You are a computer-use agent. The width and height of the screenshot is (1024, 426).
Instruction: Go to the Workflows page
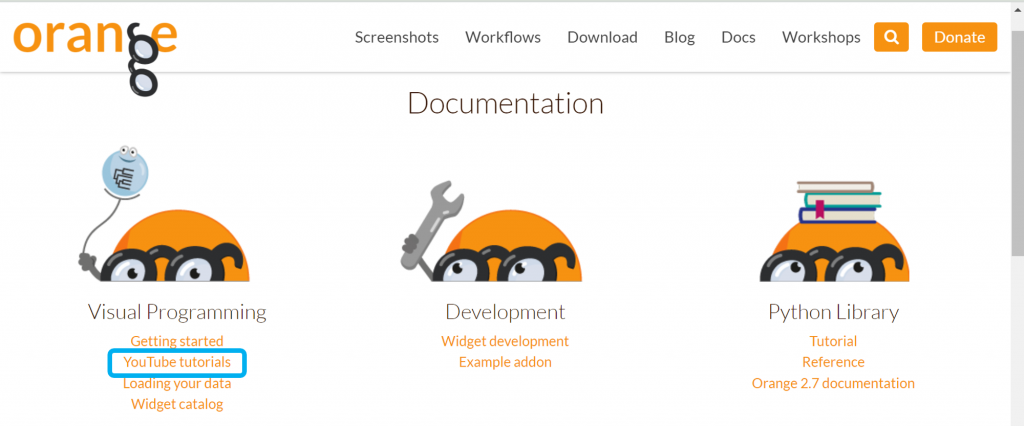pyautogui.click(x=503, y=37)
